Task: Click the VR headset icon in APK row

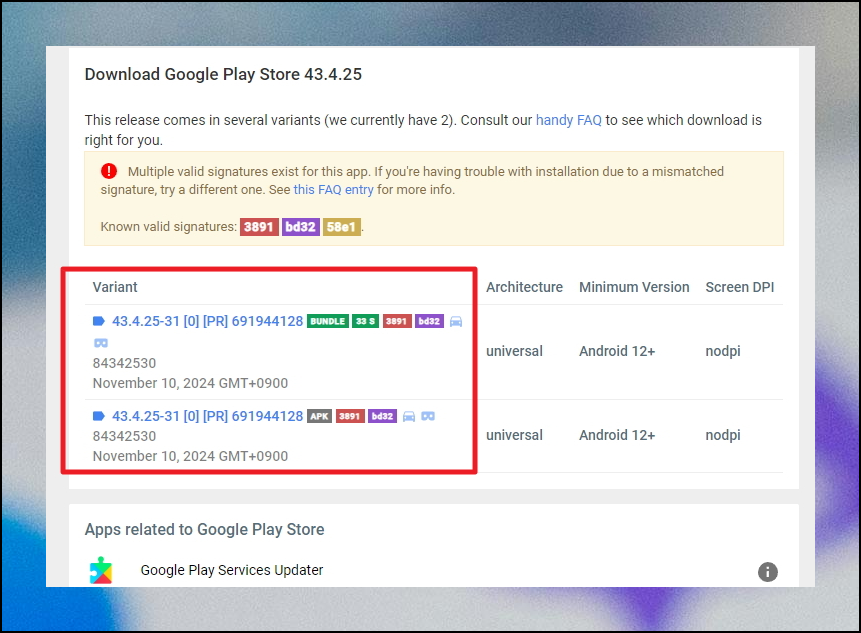Action: pyautogui.click(x=428, y=416)
